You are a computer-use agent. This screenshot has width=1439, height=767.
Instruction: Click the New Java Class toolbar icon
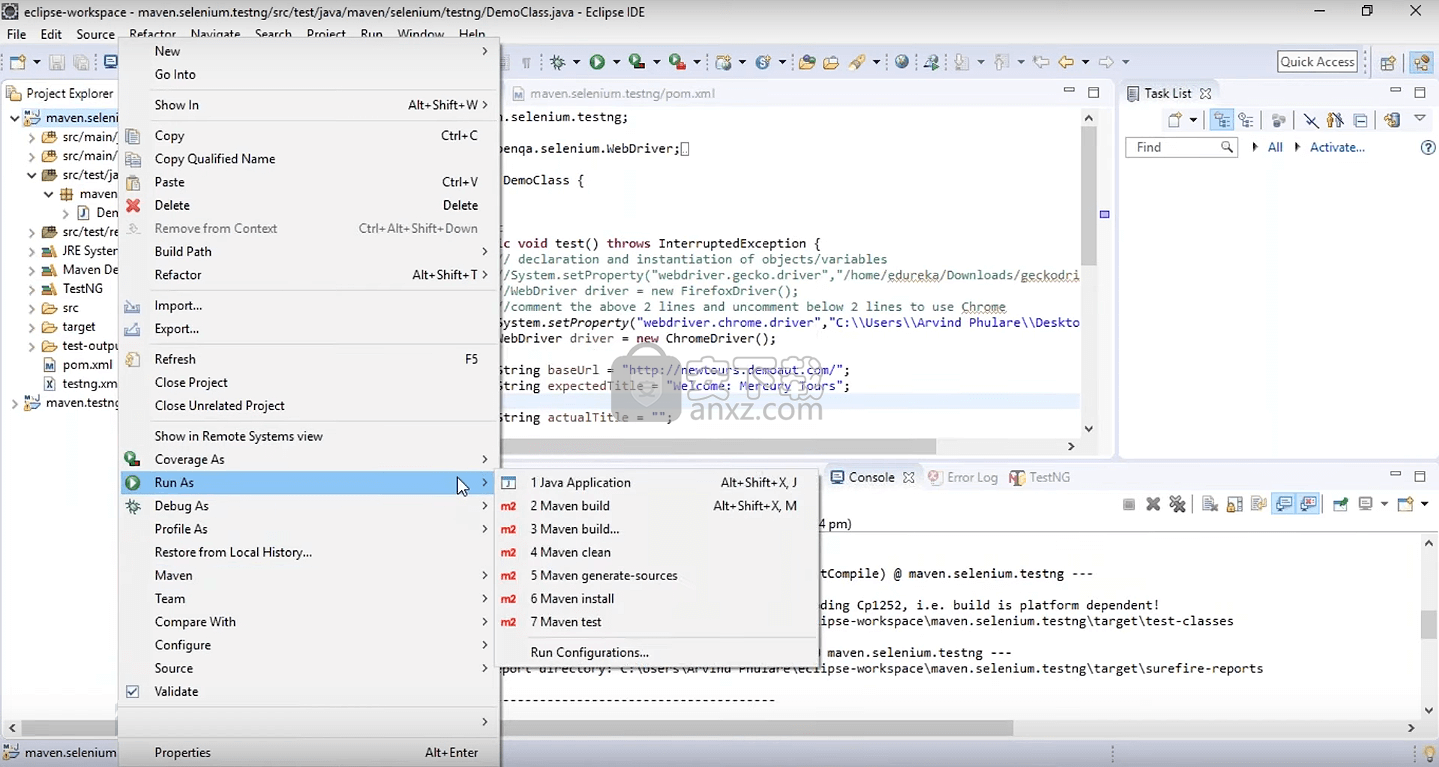pyautogui.click(x=763, y=62)
